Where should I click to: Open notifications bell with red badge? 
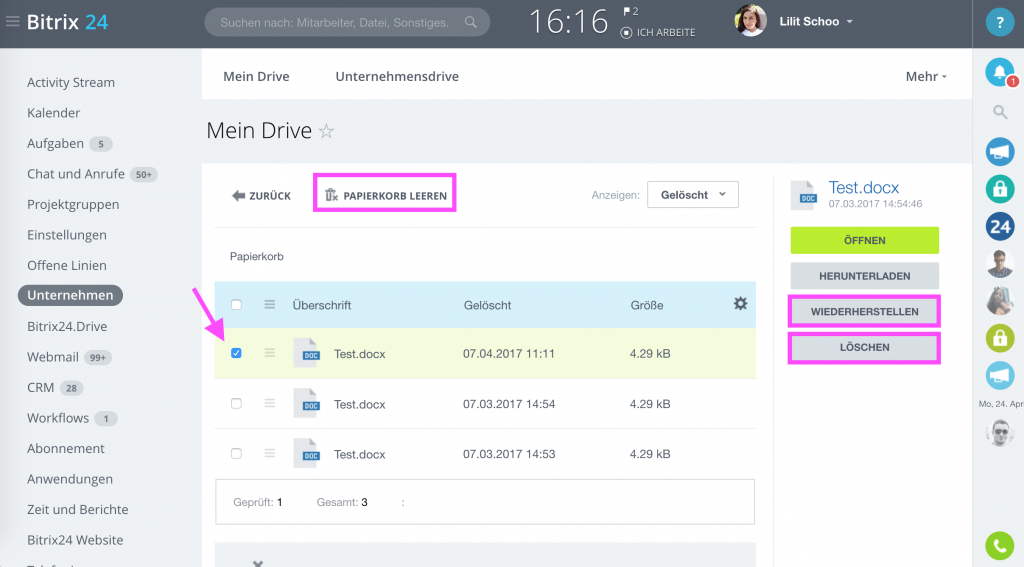[1000, 73]
